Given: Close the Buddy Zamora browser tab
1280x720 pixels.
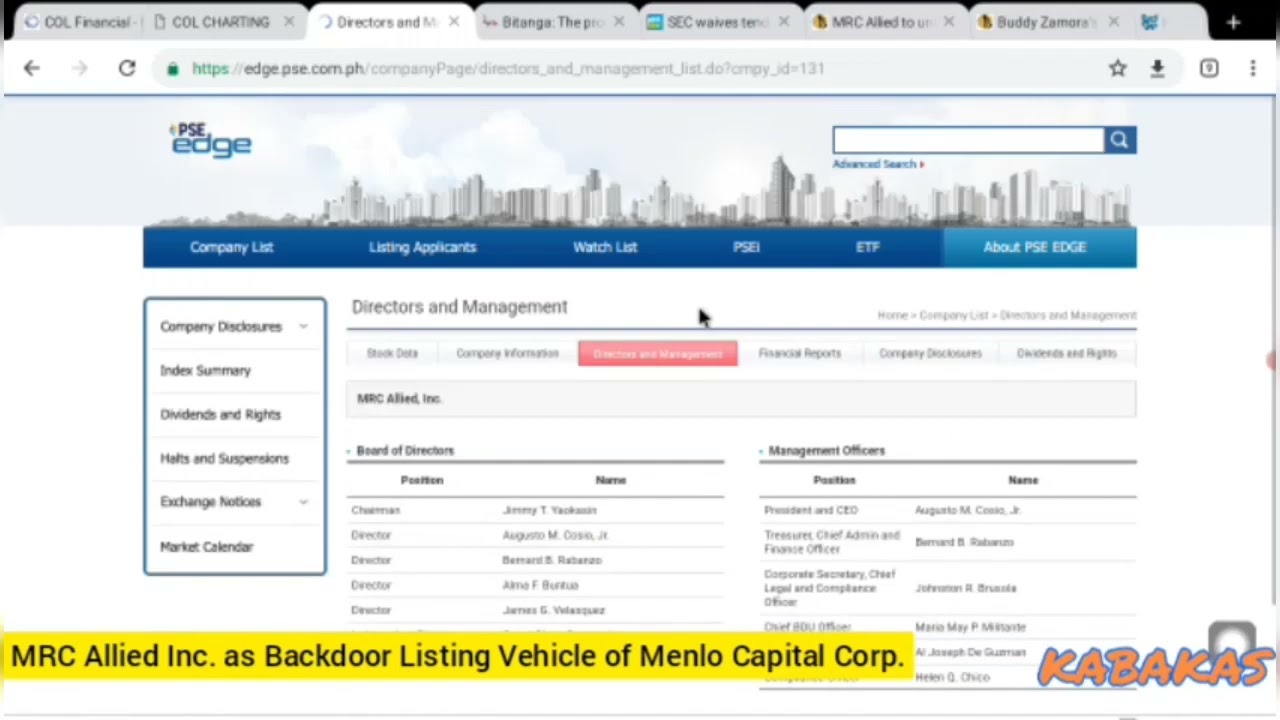Looking at the screenshot, I should 1113,22.
